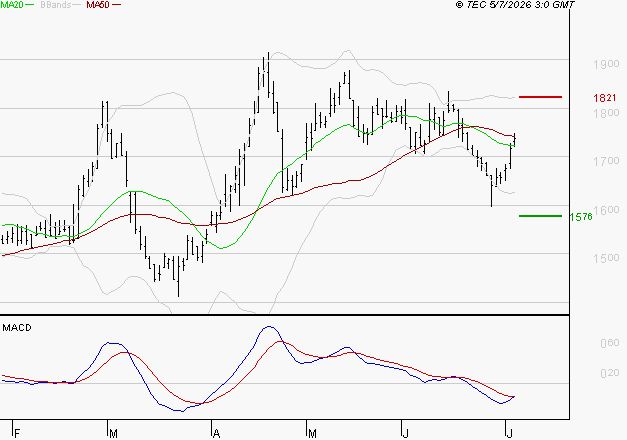Image resolution: width=627 pixels, height=440 pixels.
Task: Click the 1800 price axis label
Action: coord(606,113)
